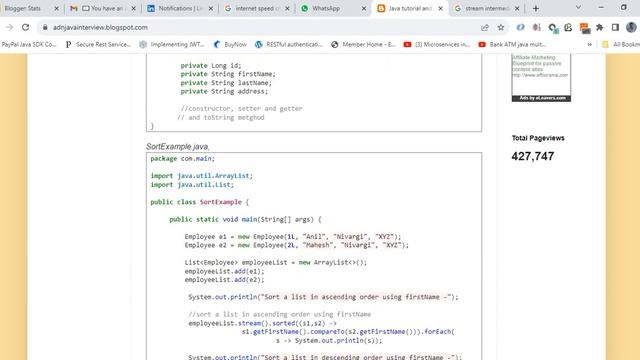640x360 pixels.
Task: Open the BuyNow bookmark
Action: coord(230,44)
